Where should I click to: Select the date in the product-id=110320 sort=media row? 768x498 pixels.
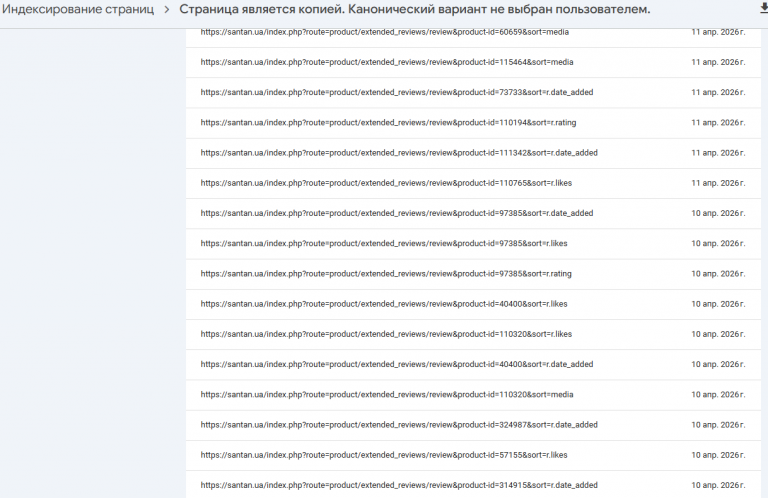[x=718, y=395]
